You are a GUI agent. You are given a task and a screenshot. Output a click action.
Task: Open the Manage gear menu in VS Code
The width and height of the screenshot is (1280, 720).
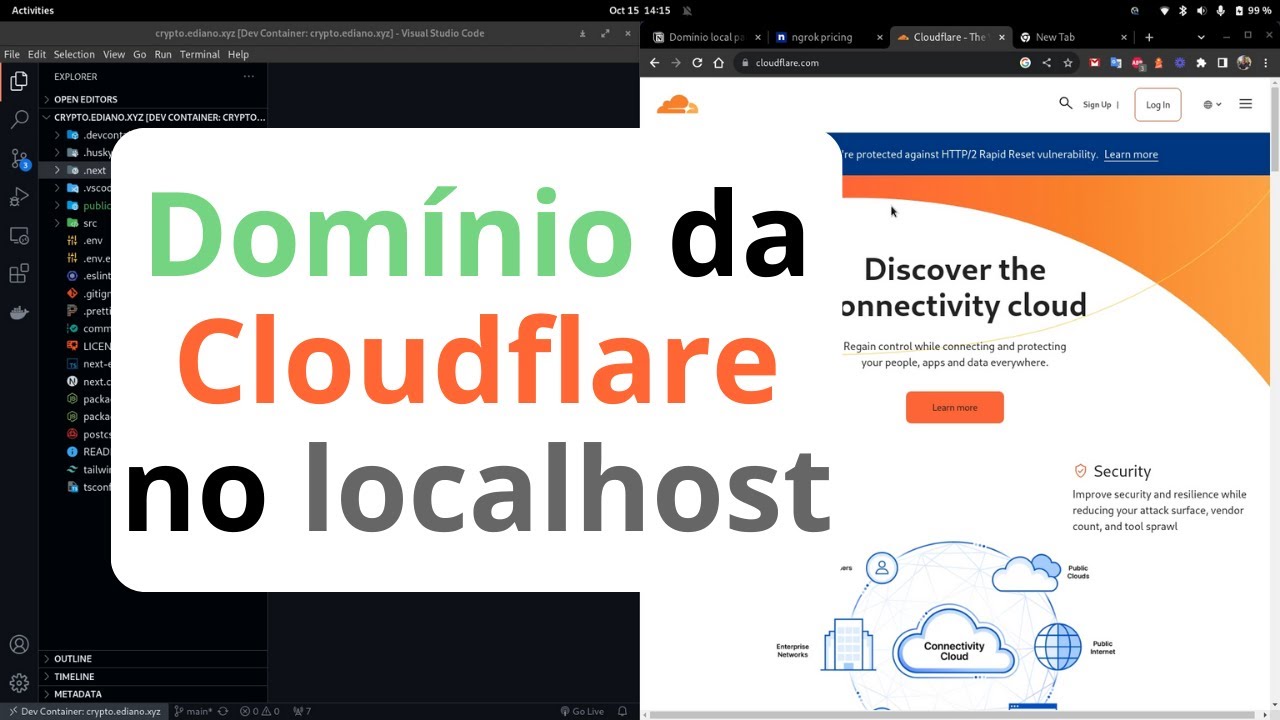click(x=19, y=683)
